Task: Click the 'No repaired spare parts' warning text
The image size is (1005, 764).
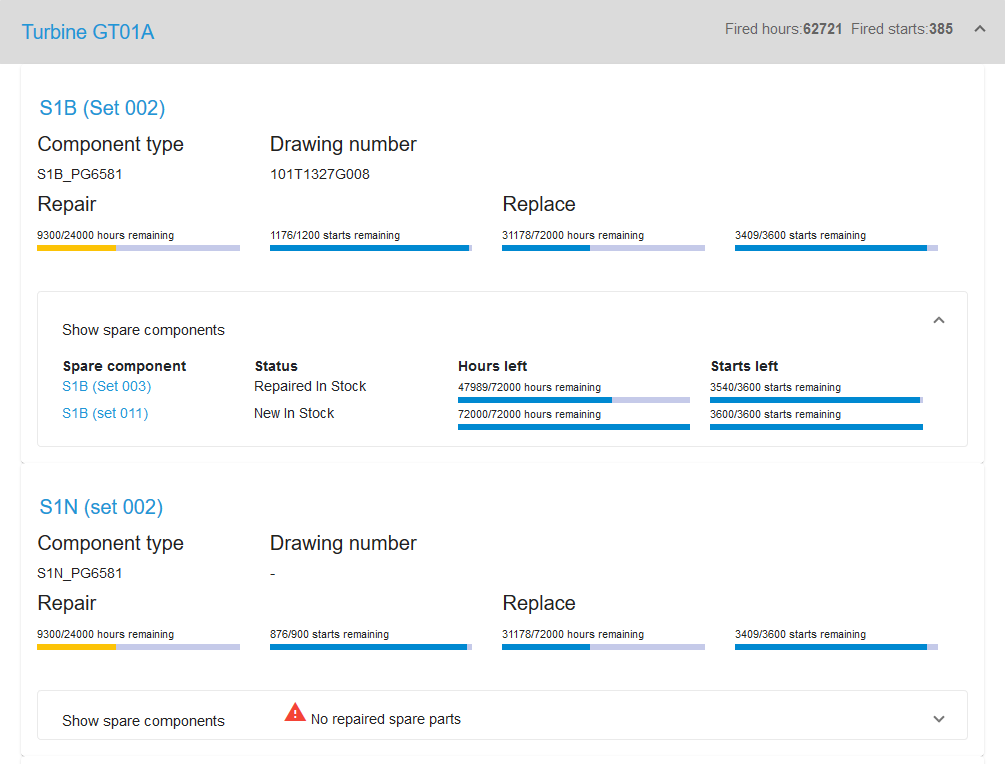Action: pyautogui.click(x=386, y=719)
